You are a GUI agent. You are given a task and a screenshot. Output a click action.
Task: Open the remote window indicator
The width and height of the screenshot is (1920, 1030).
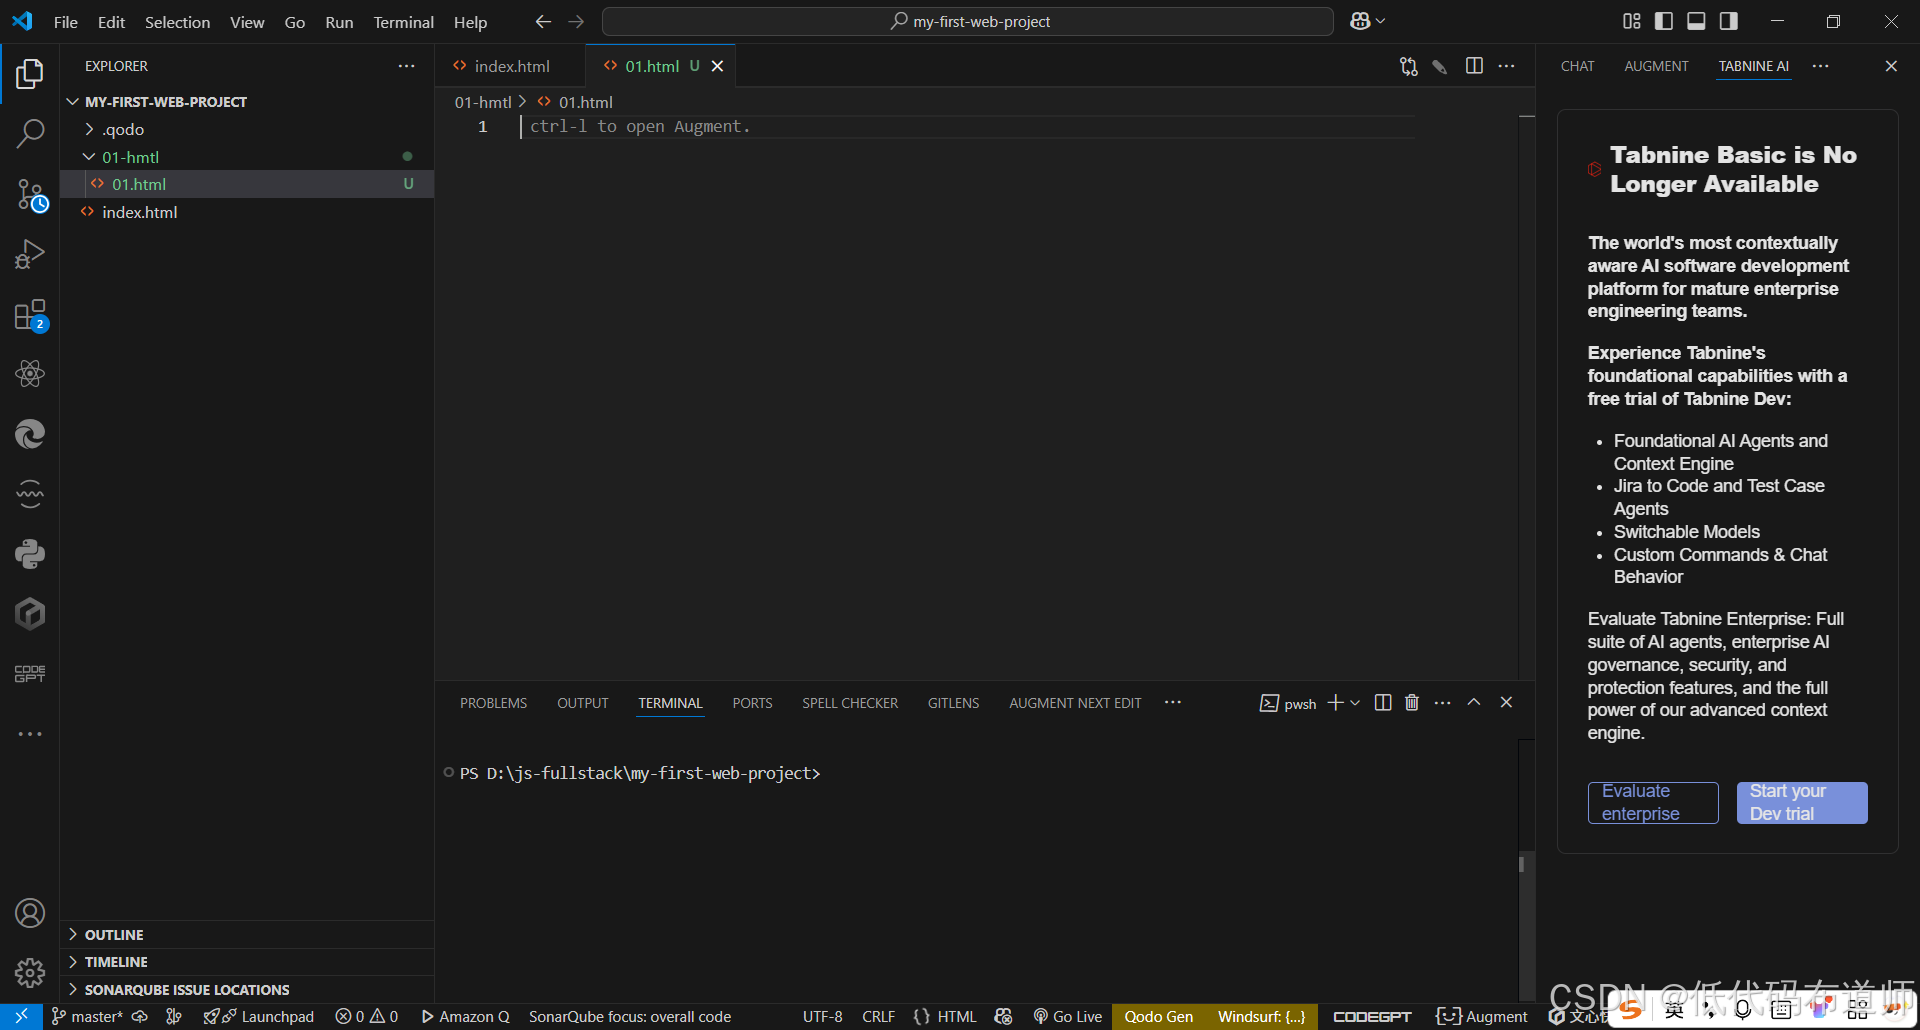pyautogui.click(x=21, y=1017)
